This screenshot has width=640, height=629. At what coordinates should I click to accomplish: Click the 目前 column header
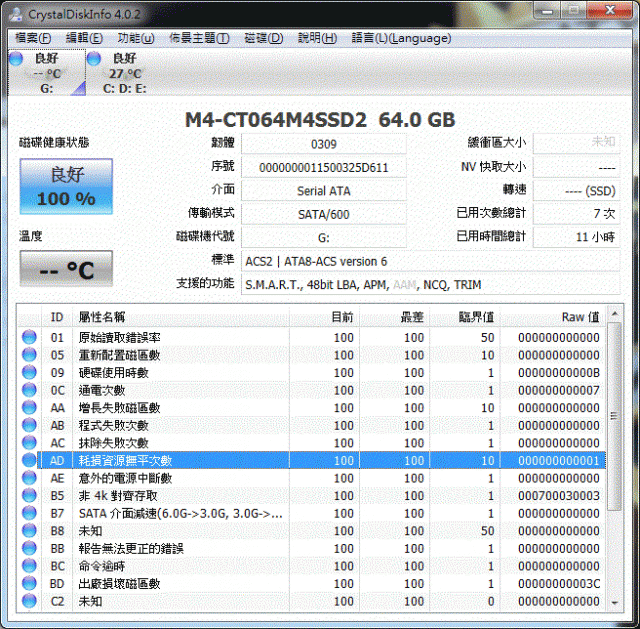[324, 317]
